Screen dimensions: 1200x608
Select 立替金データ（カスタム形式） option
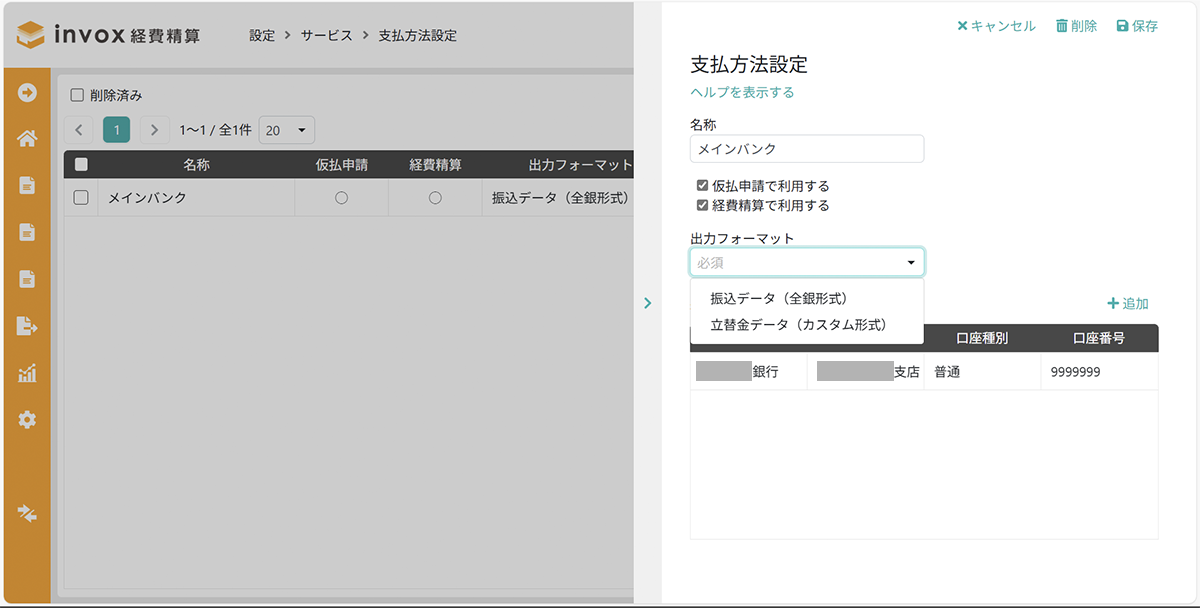pos(798,325)
